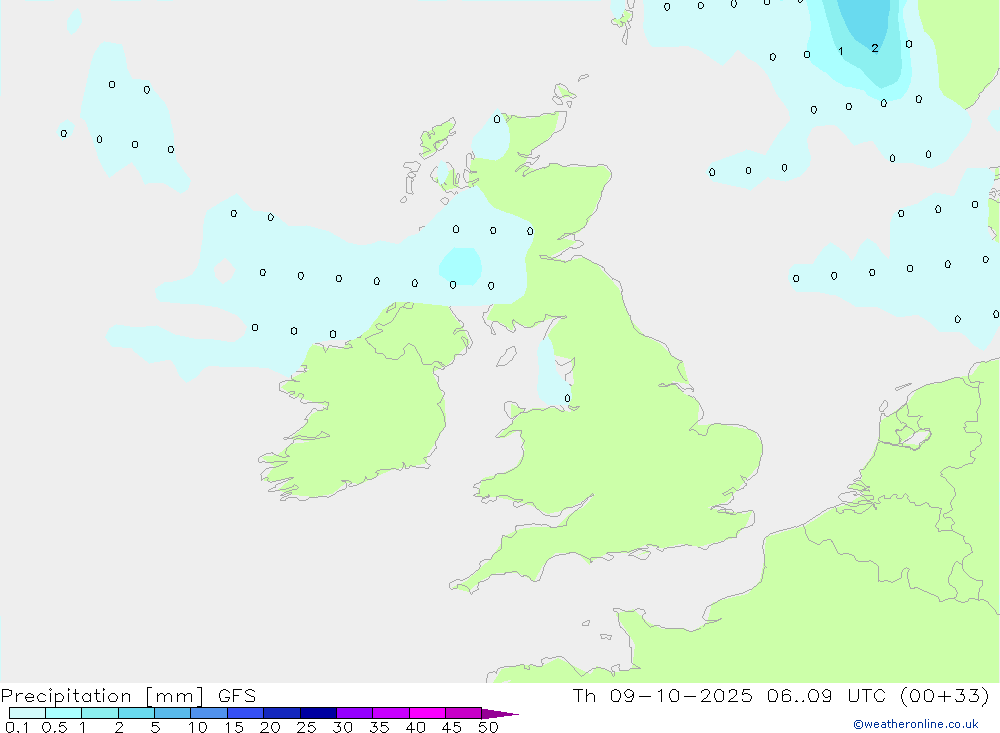Click the 15–20 mm legend color swatch
The width and height of the screenshot is (1000, 733).
click(x=246, y=713)
